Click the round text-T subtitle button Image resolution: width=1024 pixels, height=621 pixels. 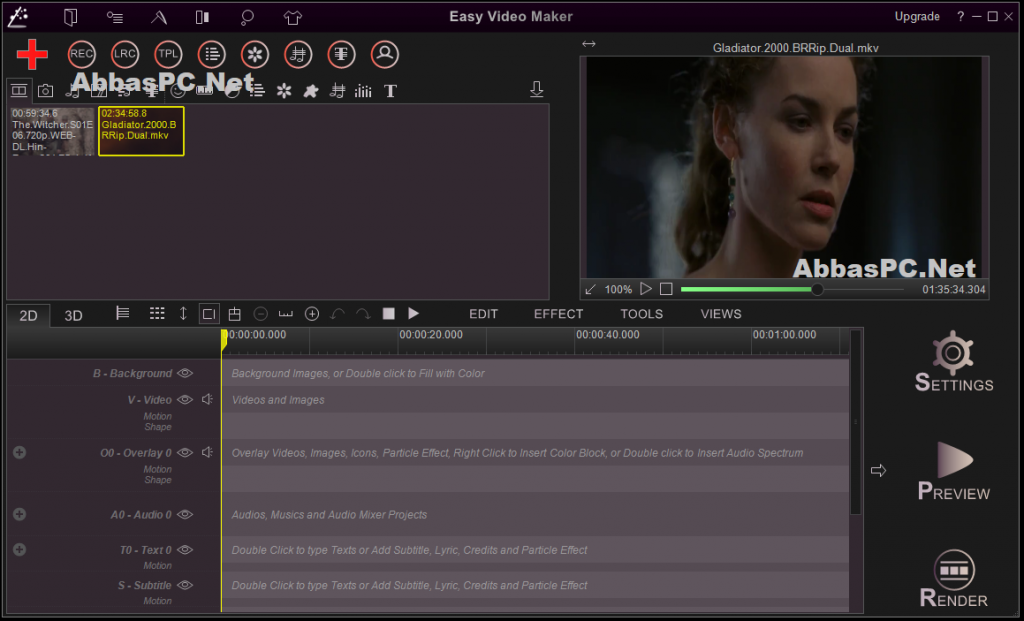[x=342, y=54]
